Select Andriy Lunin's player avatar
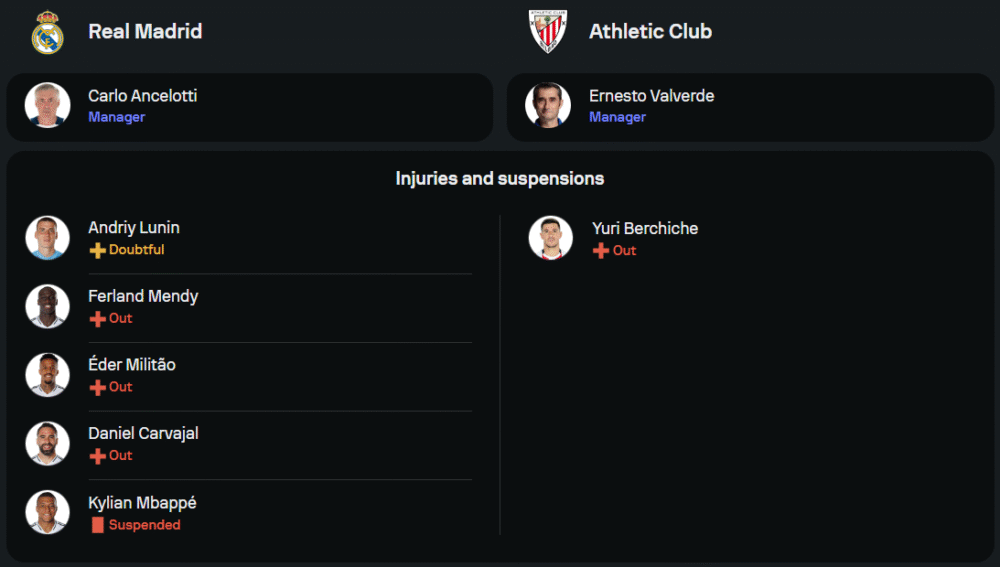The image size is (1000, 567). click(x=47, y=238)
